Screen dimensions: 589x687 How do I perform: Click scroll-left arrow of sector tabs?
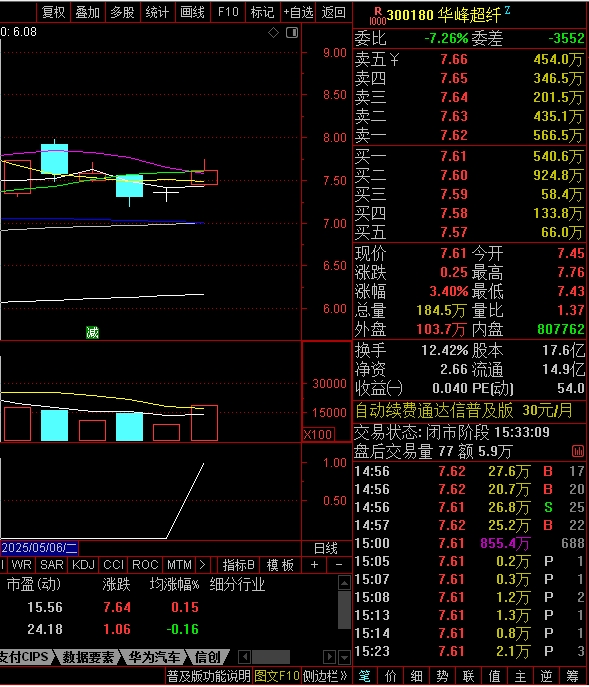(245, 657)
